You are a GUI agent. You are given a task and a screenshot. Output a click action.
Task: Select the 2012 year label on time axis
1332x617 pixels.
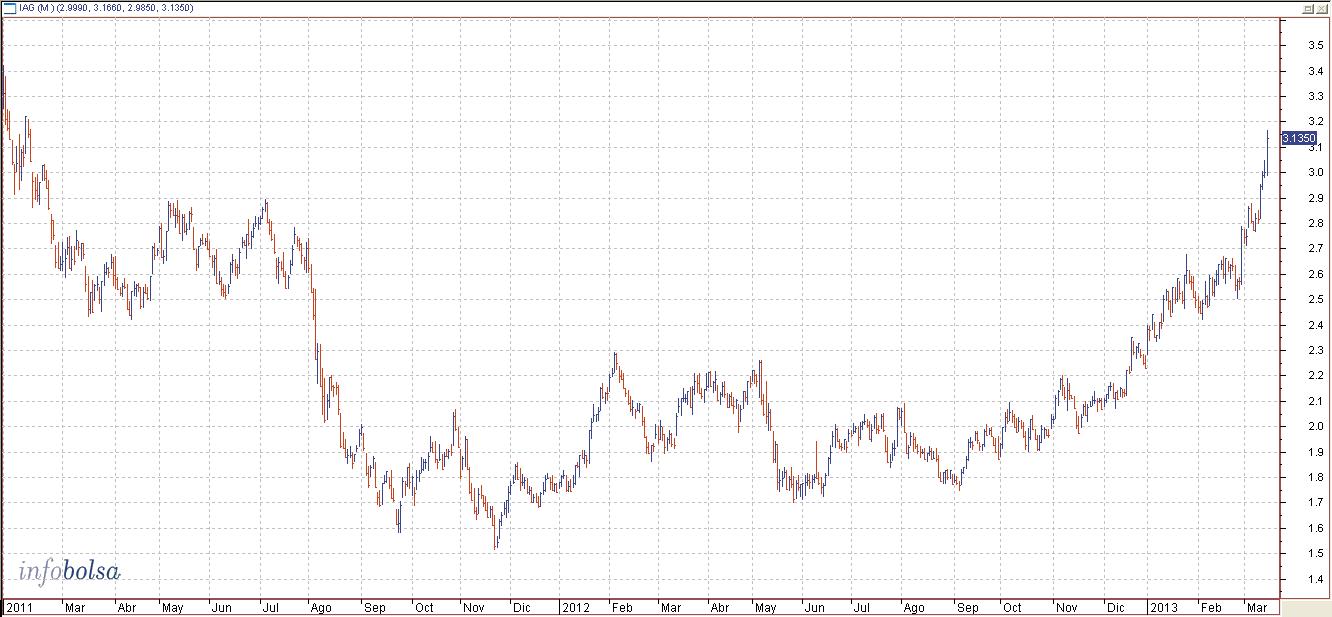pyautogui.click(x=575, y=607)
